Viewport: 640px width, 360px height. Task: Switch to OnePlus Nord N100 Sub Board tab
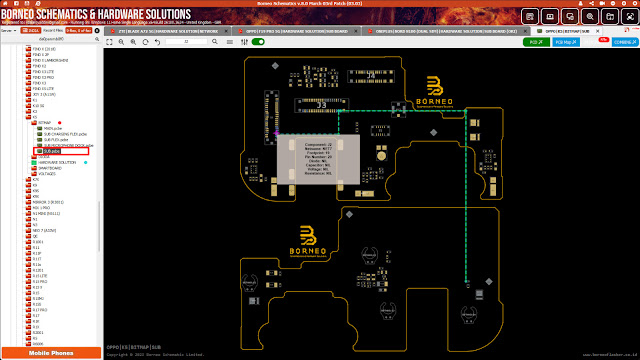tap(446, 31)
